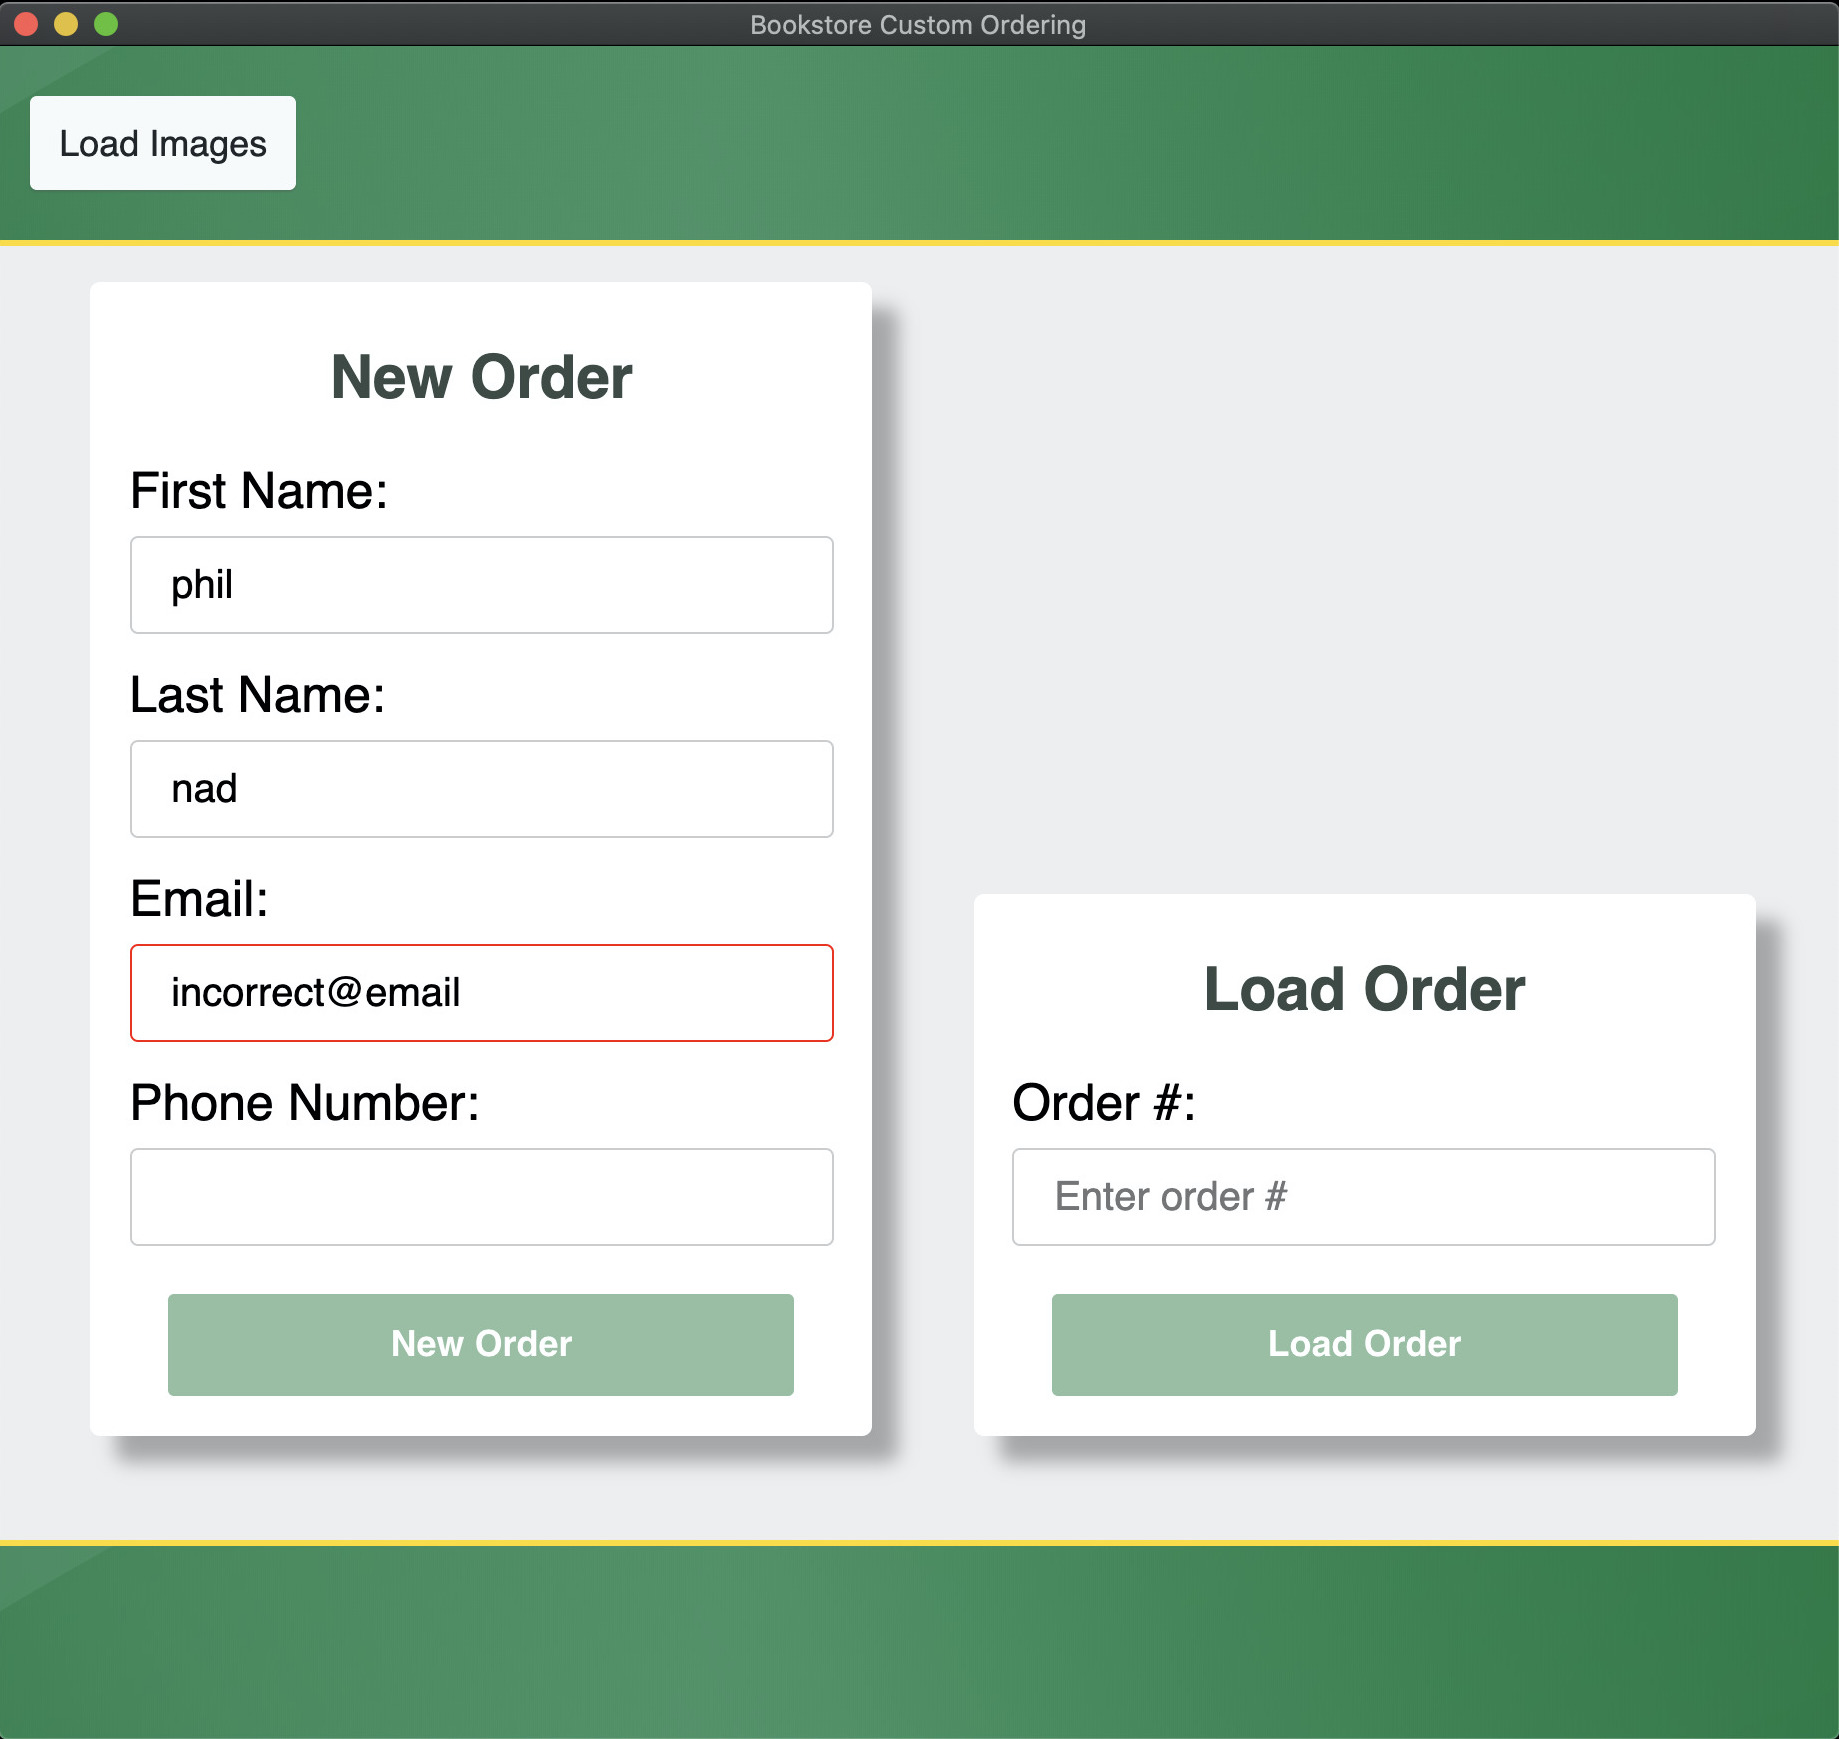Image resolution: width=1839 pixels, height=1739 pixels.
Task: Click the Order #: label text
Action: (1103, 1103)
